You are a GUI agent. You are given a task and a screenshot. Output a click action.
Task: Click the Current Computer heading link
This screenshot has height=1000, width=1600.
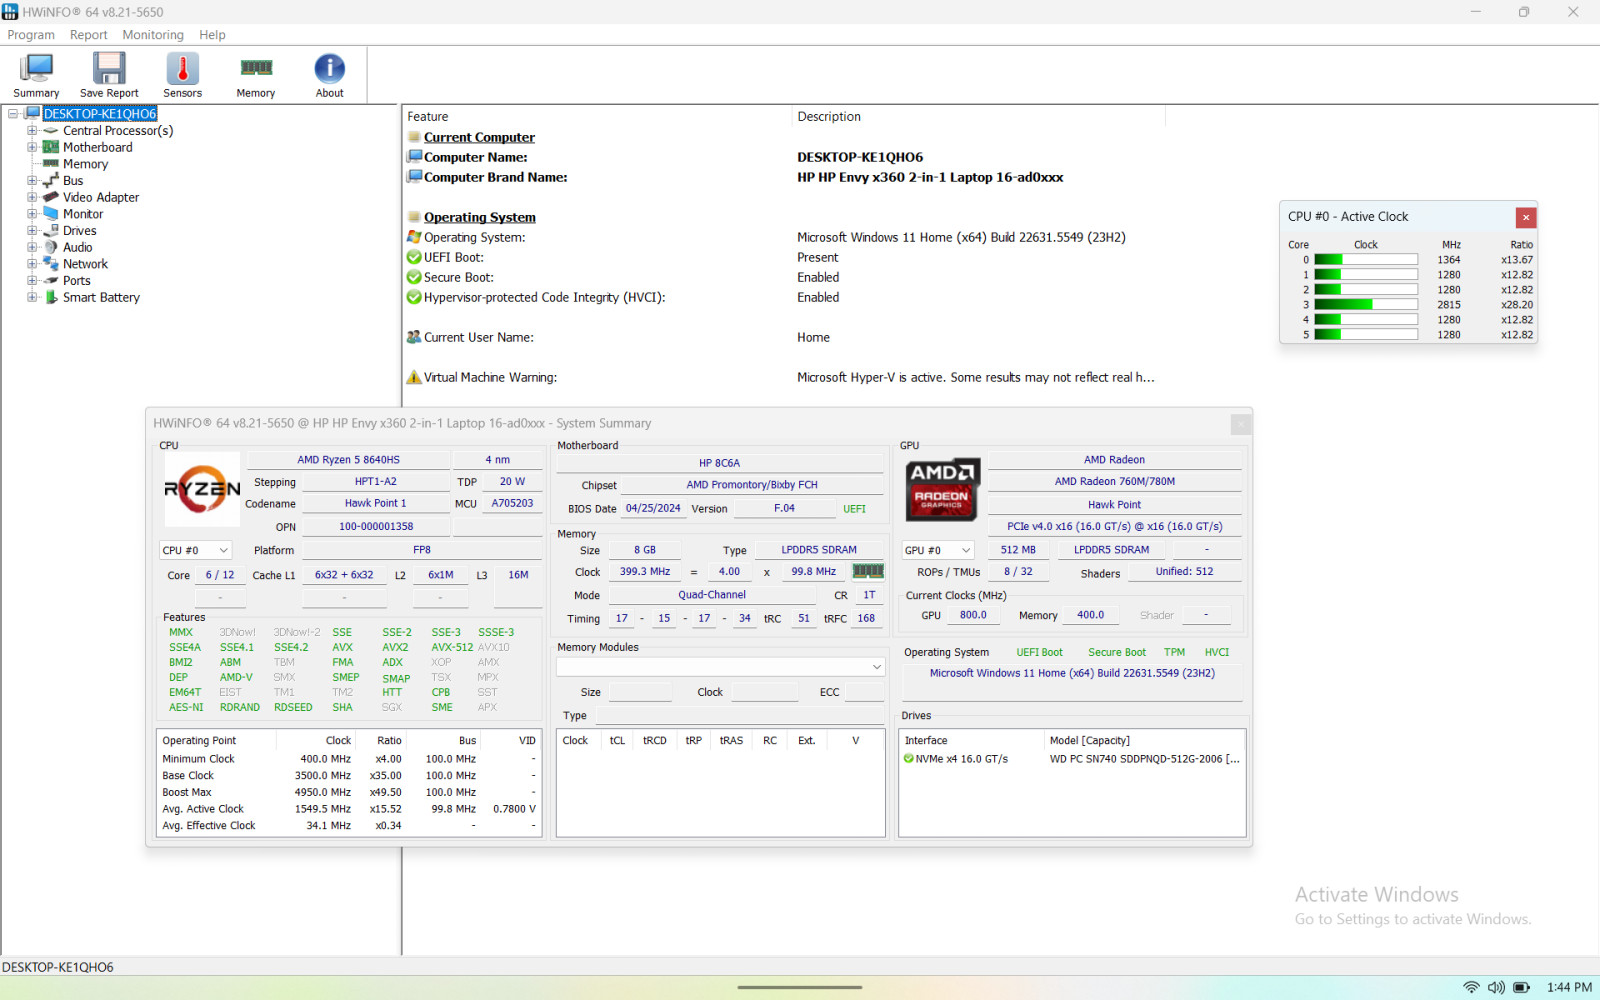(x=479, y=137)
